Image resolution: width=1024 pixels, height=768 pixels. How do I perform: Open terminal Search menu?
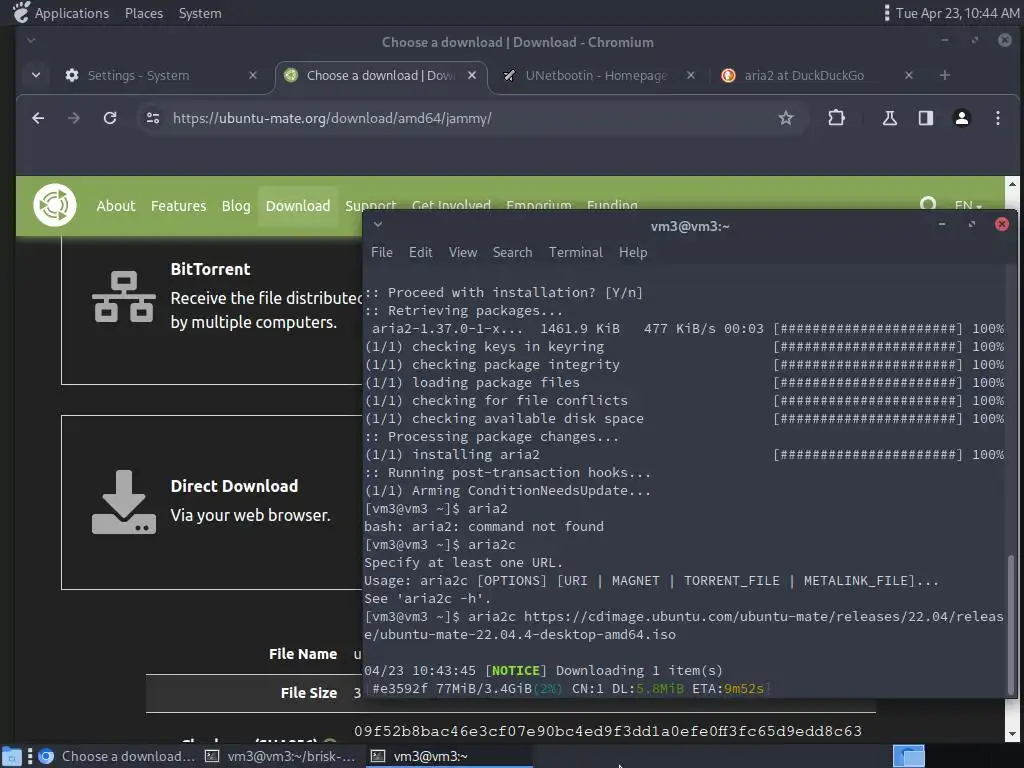click(x=512, y=253)
